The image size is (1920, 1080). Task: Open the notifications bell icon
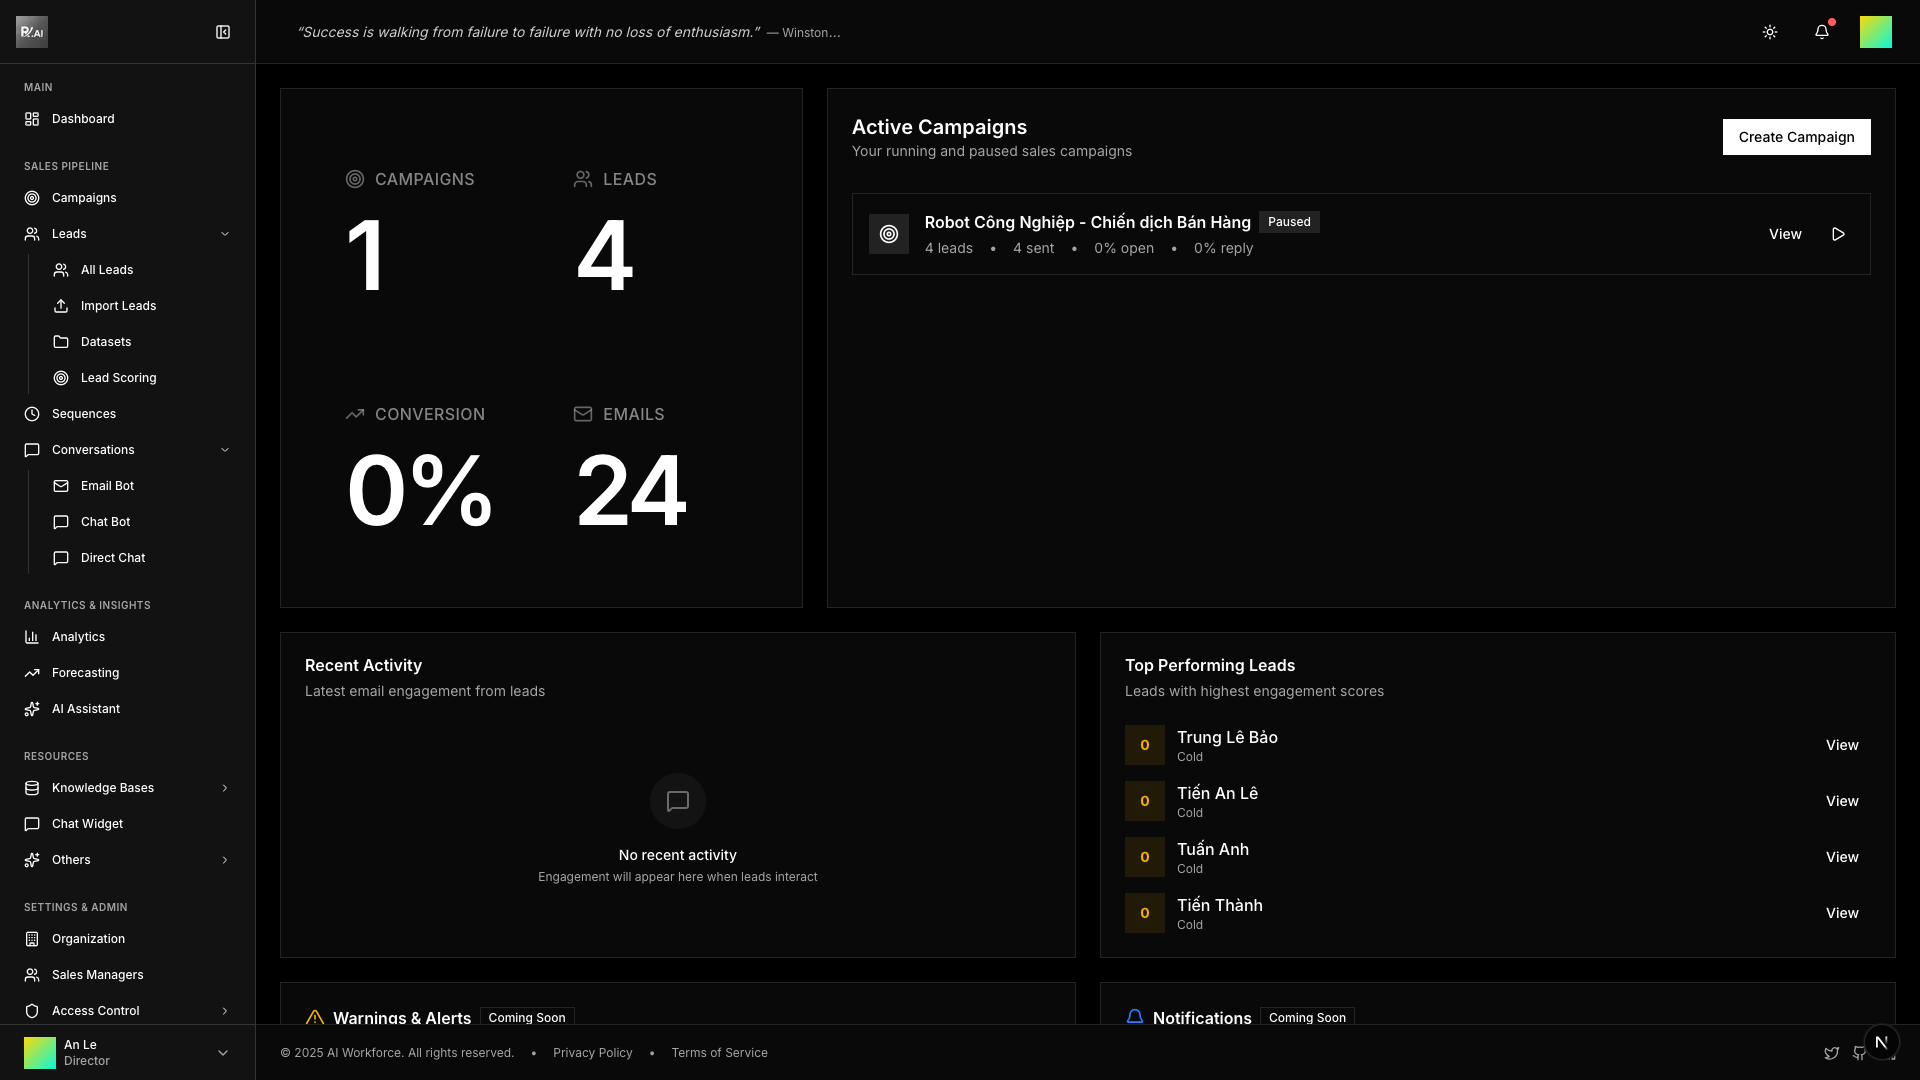(x=1821, y=32)
